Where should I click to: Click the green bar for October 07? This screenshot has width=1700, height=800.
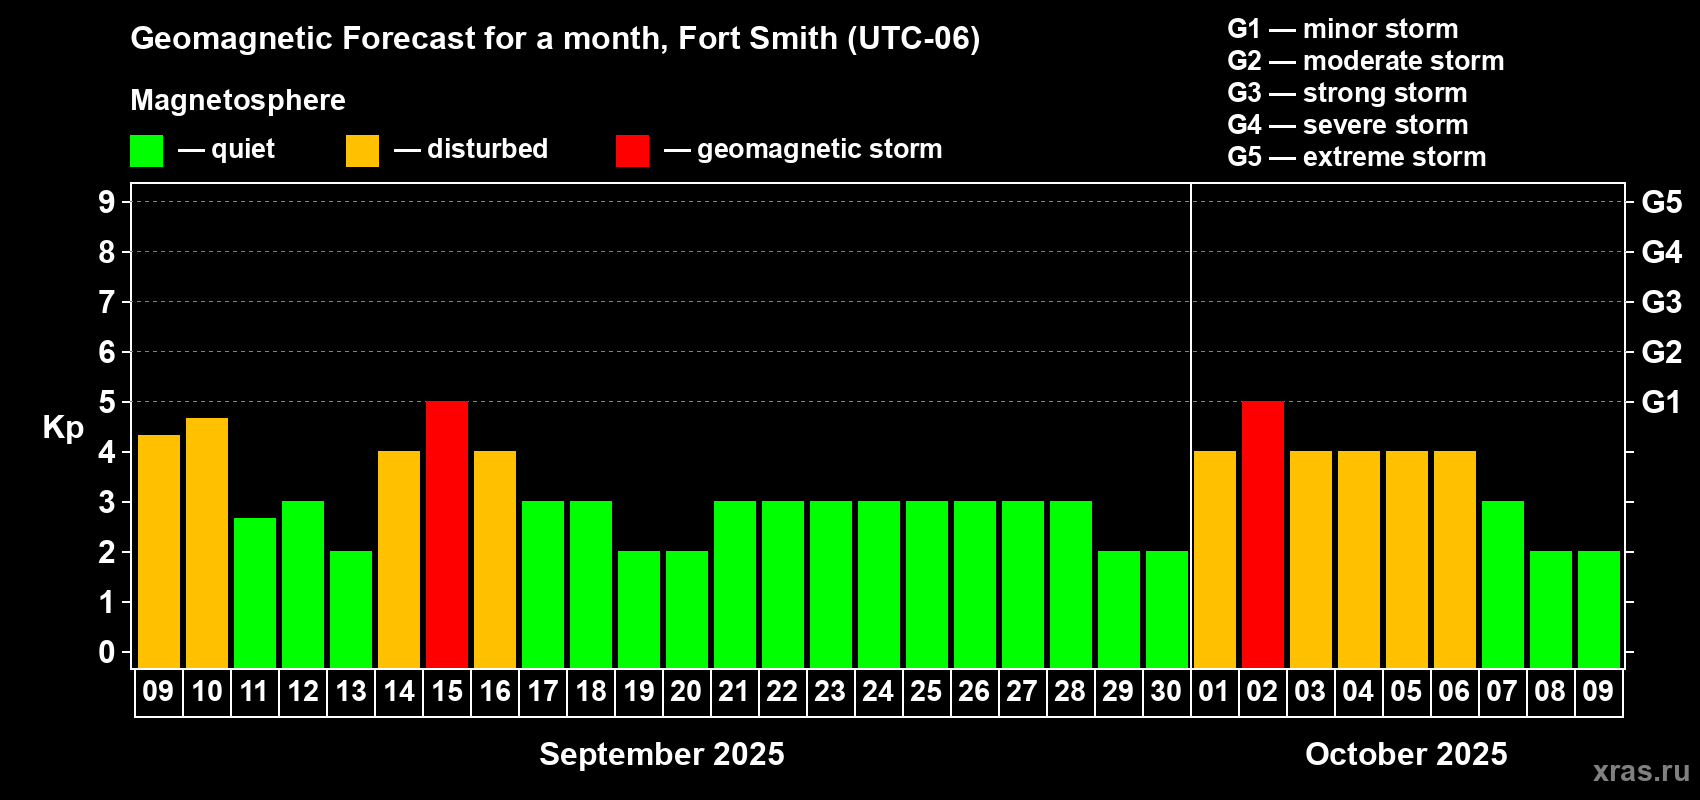tap(1503, 584)
